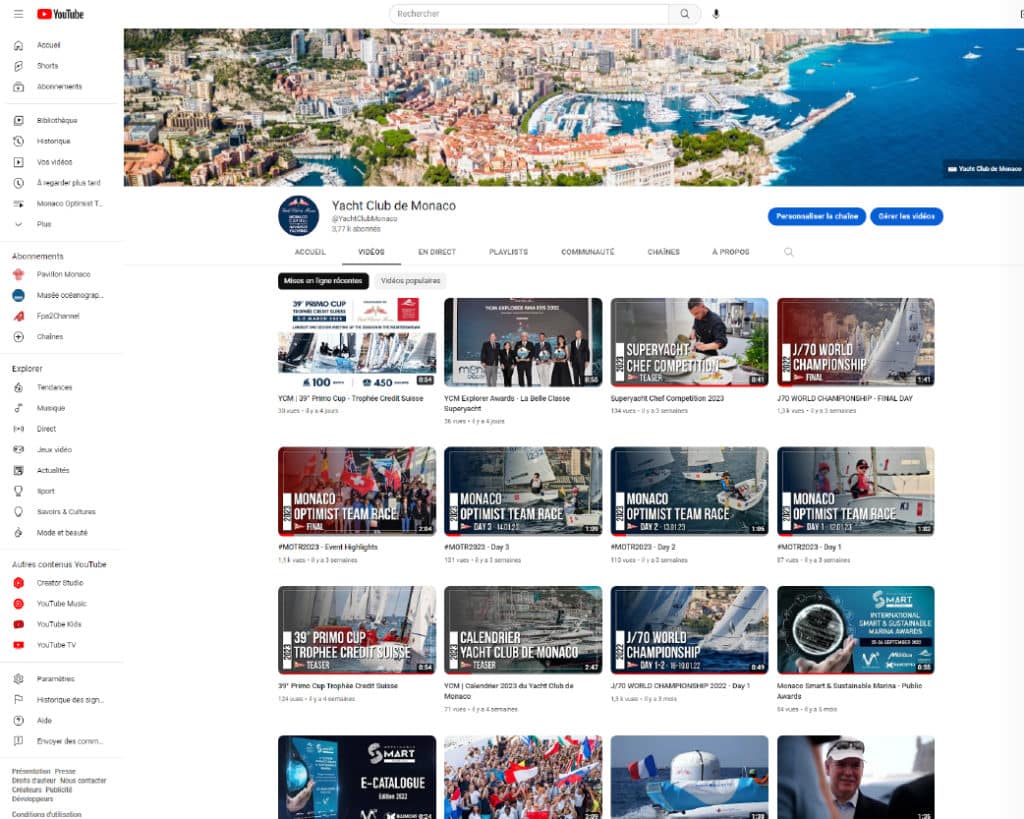The width and height of the screenshot is (1024, 819).
Task: Click Personnaliser la chaîne button
Action: pyautogui.click(x=816, y=216)
